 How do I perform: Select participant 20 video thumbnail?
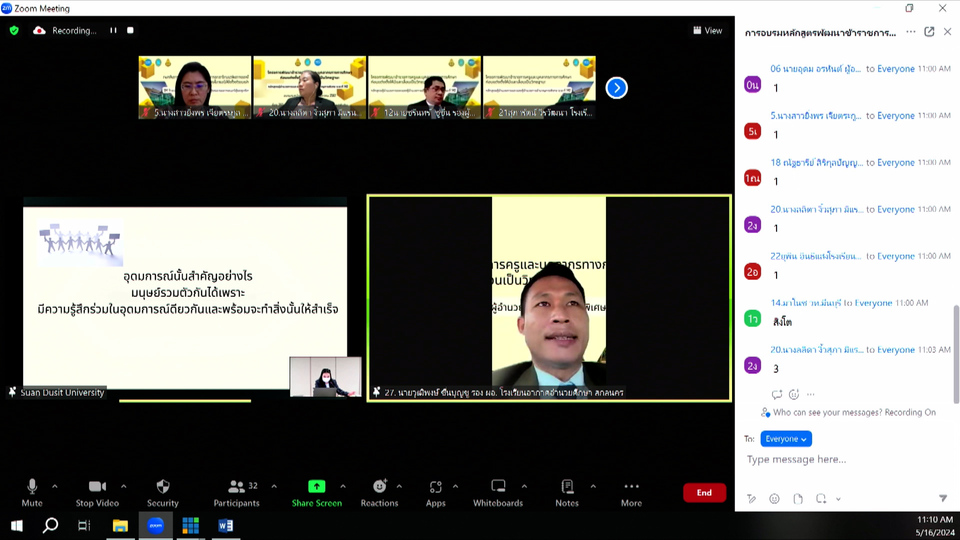(310, 88)
